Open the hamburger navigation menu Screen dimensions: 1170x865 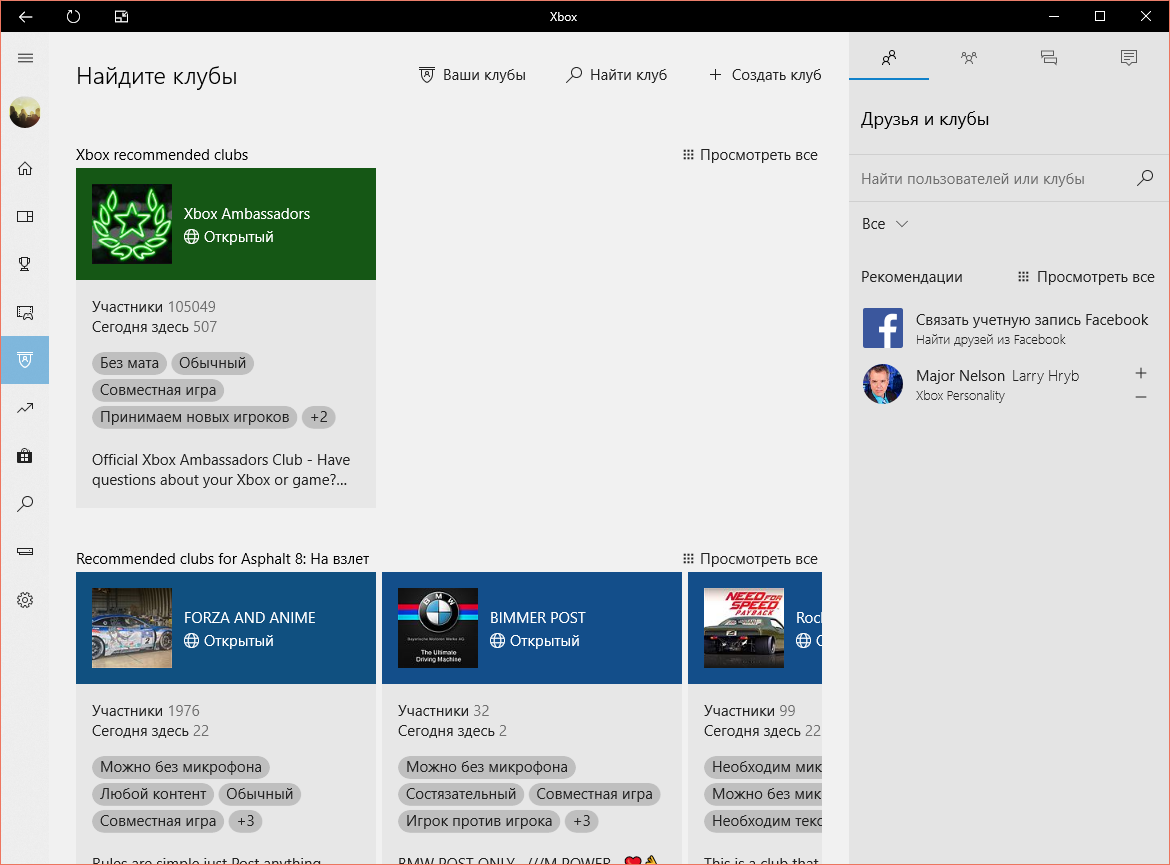25,58
